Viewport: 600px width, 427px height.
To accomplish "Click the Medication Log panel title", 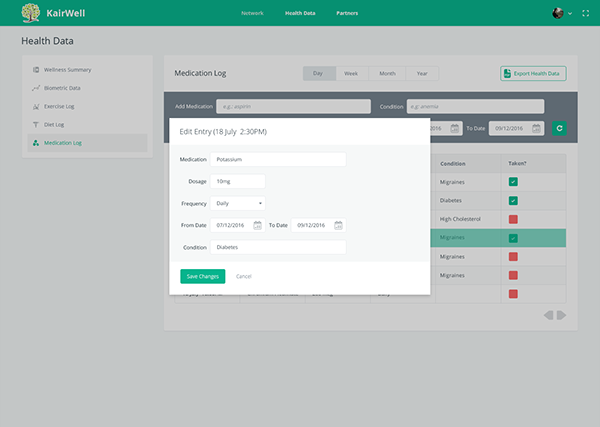I will coord(201,73).
